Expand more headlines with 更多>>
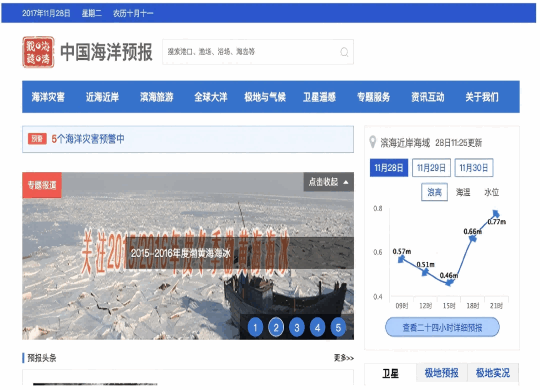540x390 pixels. click(x=343, y=358)
